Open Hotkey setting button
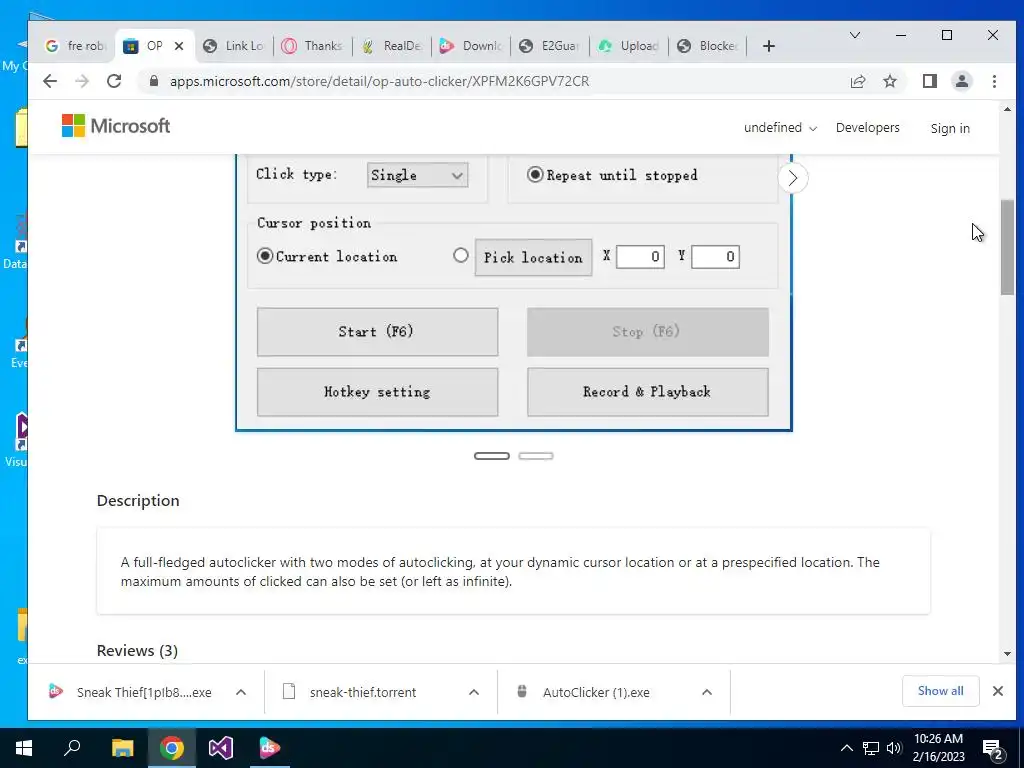Screen dimensions: 1024x768 point(377,392)
